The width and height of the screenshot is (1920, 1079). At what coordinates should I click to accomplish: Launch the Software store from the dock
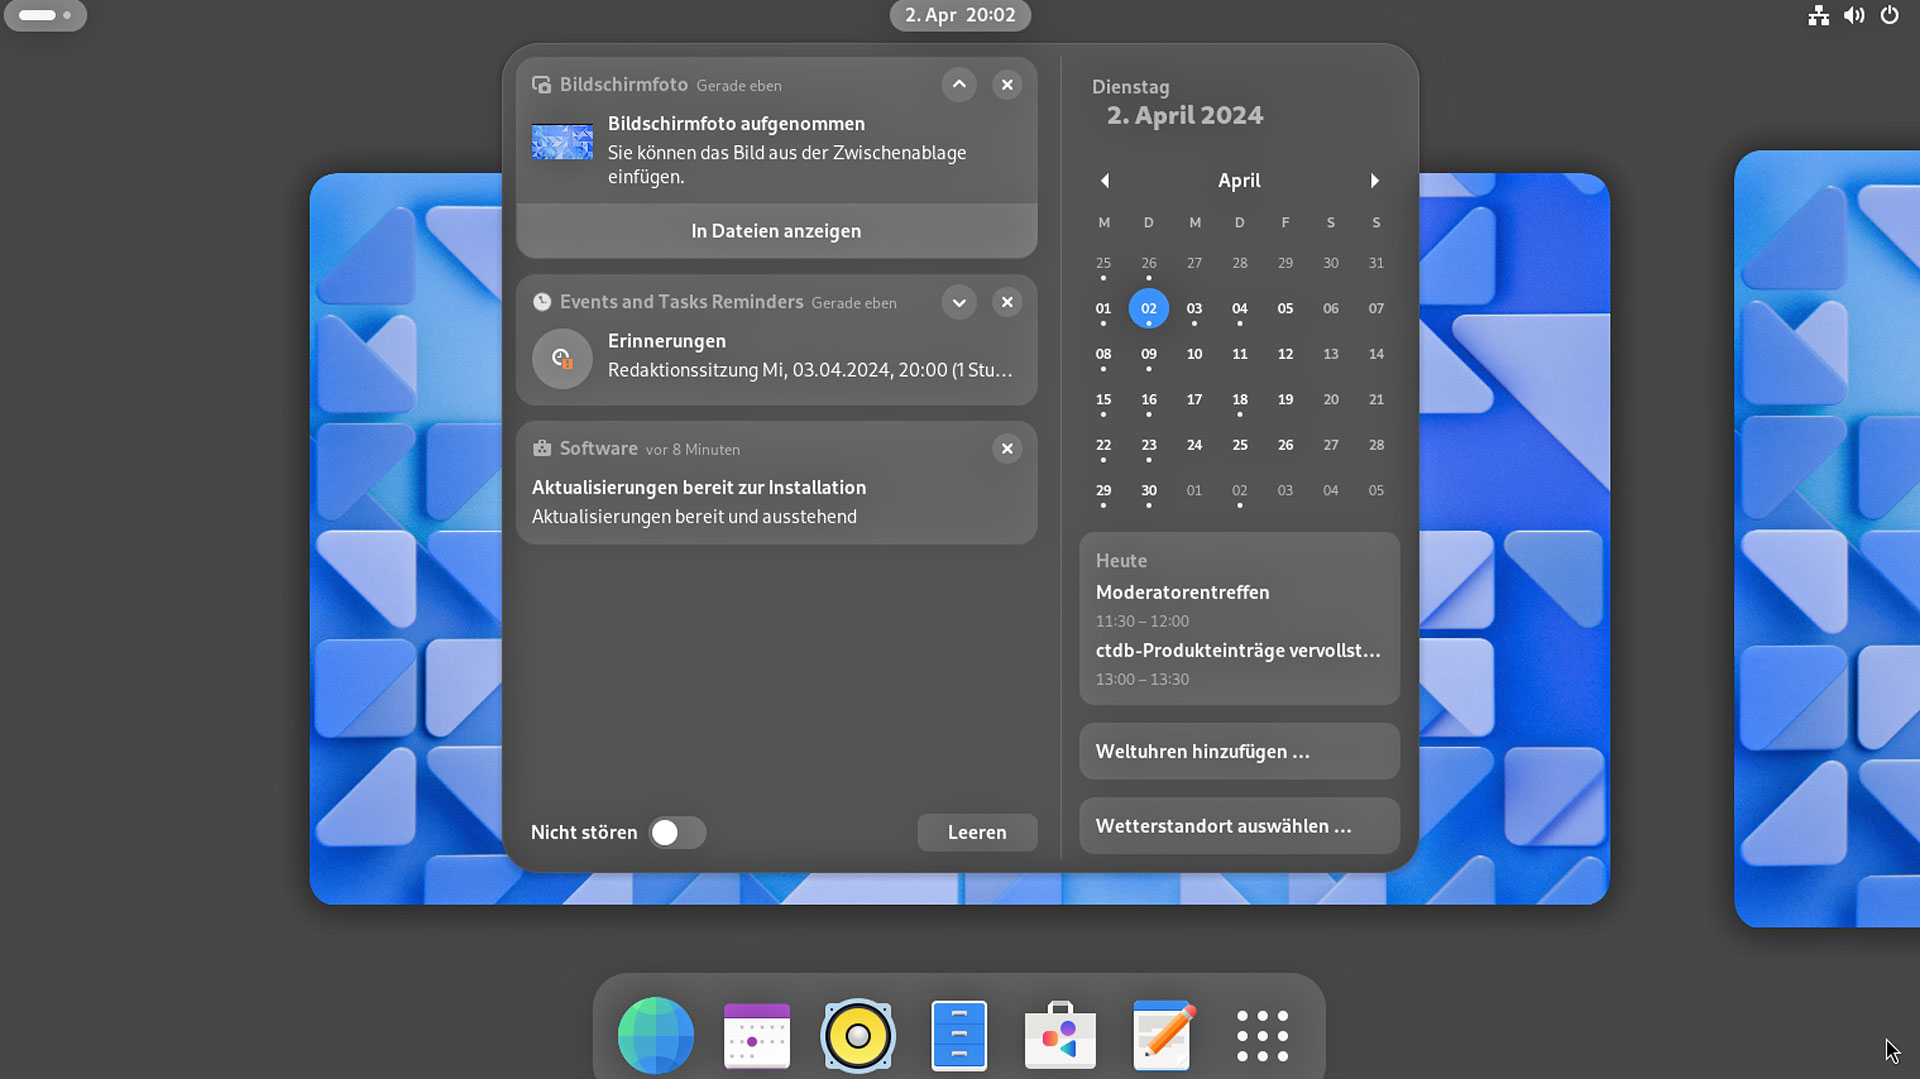tap(1060, 1035)
